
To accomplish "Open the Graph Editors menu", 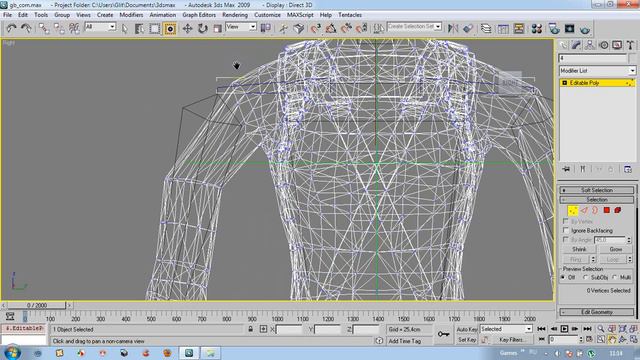I will click(199, 15).
